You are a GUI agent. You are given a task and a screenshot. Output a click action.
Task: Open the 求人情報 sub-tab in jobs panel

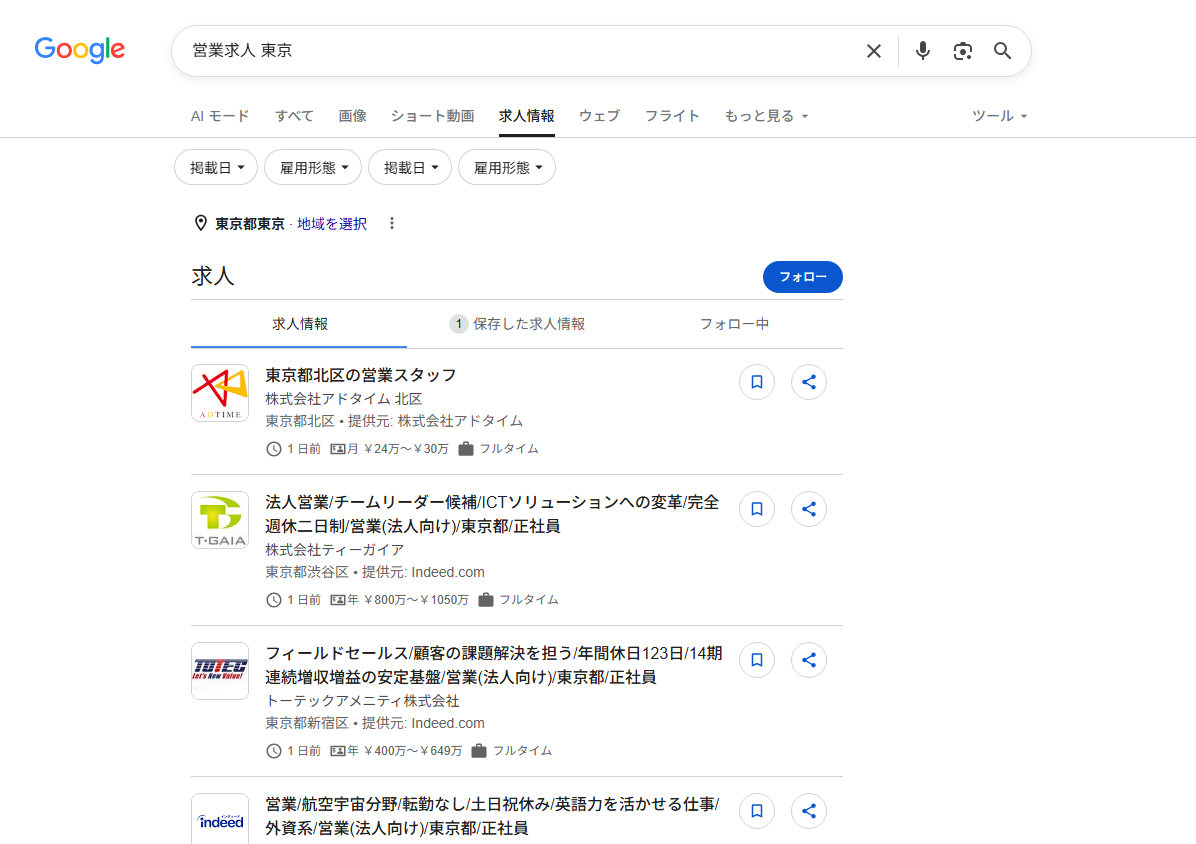(299, 324)
